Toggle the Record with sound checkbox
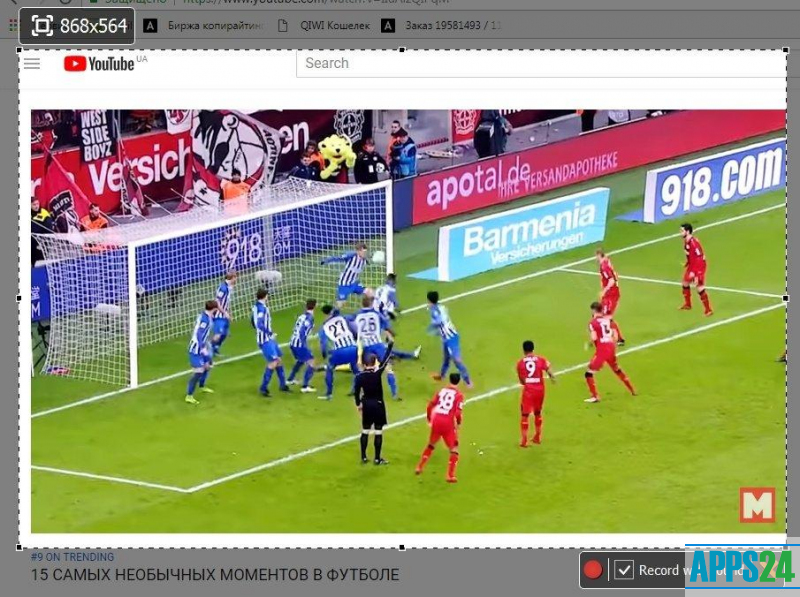Viewport: 800px width, 597px height. (x=623, y=570)
